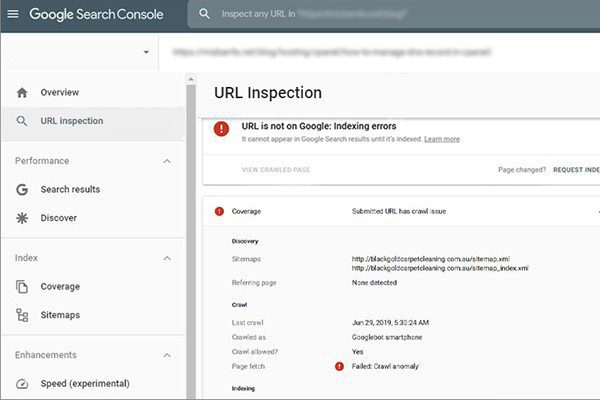Click the Inspect any URL search field

coord(394,14)
